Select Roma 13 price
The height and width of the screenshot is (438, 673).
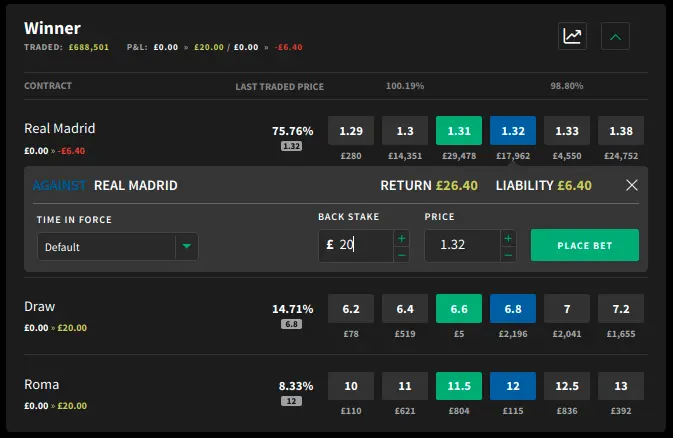coord(621,386)
